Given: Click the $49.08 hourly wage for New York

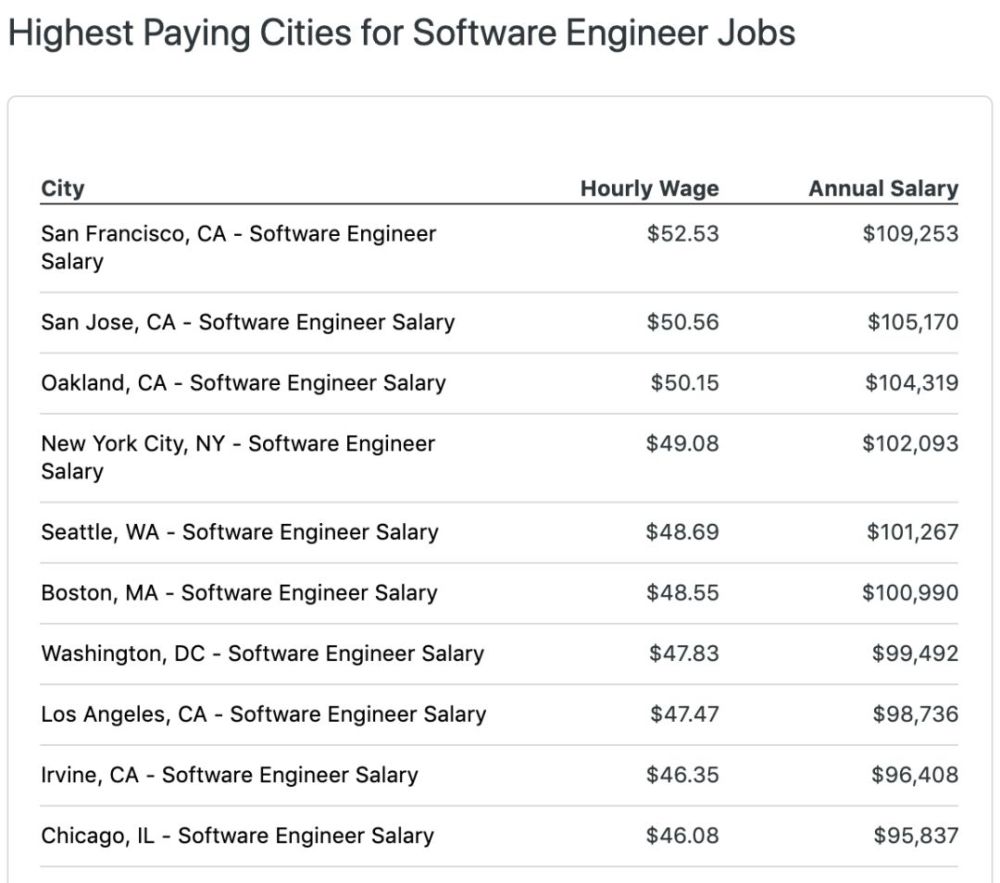Looking at the screenshot, I should tap(682, 444).
